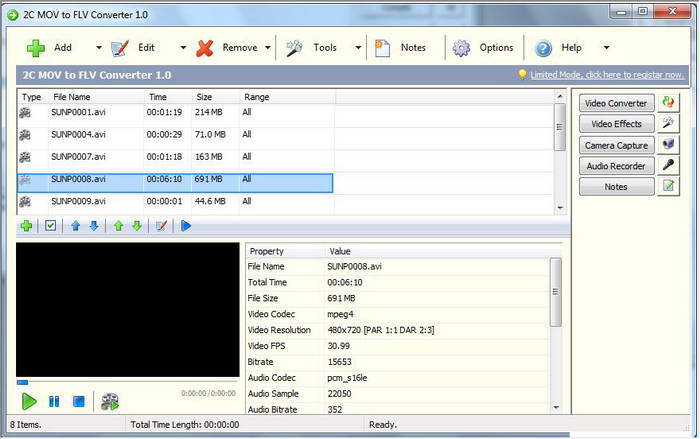Click the check-all checkbox icon below file list

point(50,226)
